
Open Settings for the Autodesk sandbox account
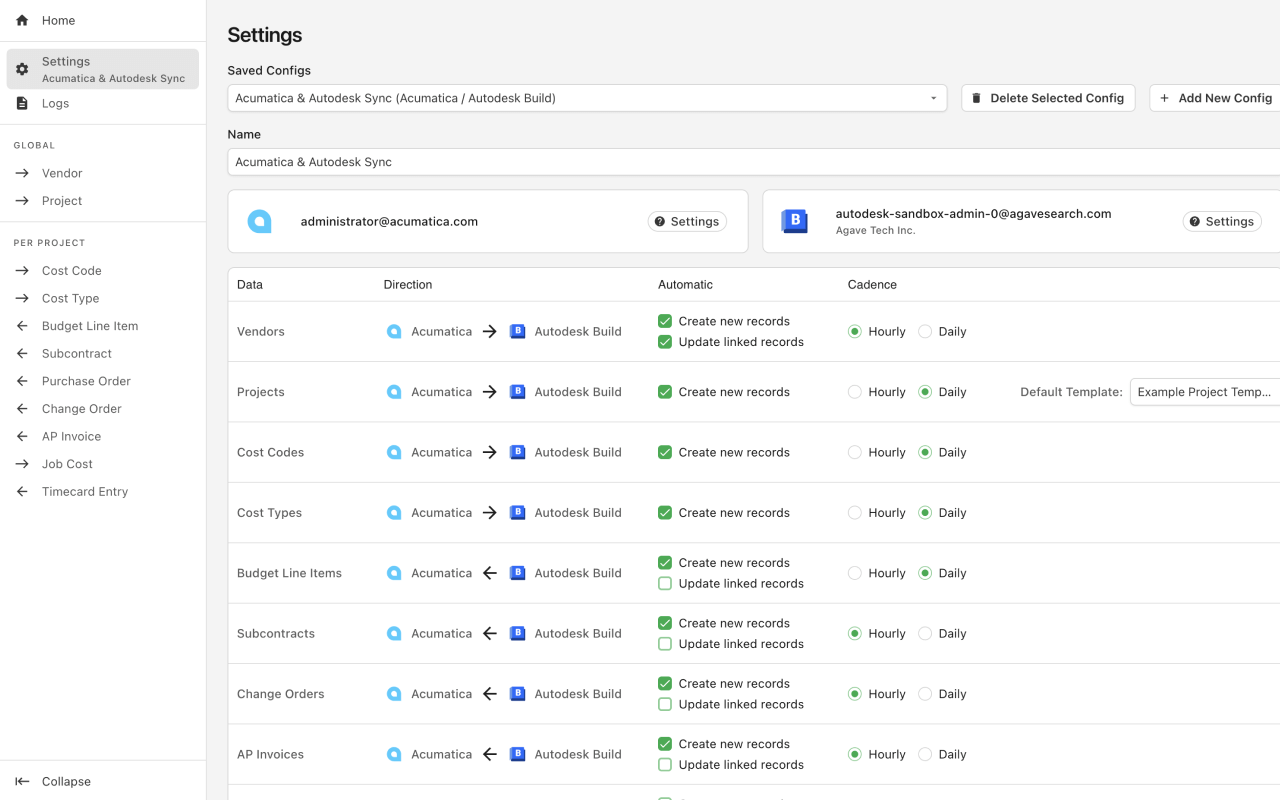(1222, 221)
